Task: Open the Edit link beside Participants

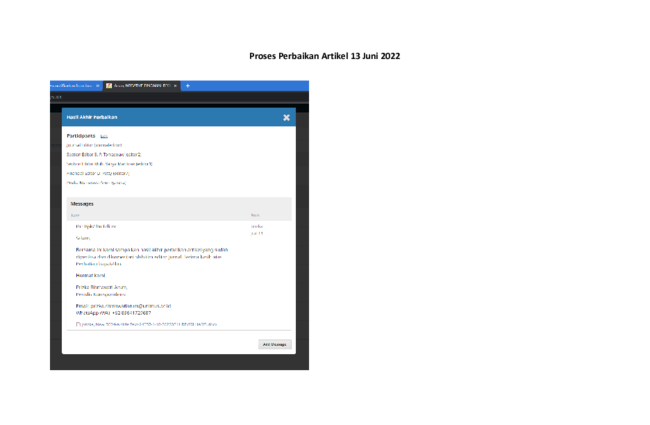Action: coord(104,136)
